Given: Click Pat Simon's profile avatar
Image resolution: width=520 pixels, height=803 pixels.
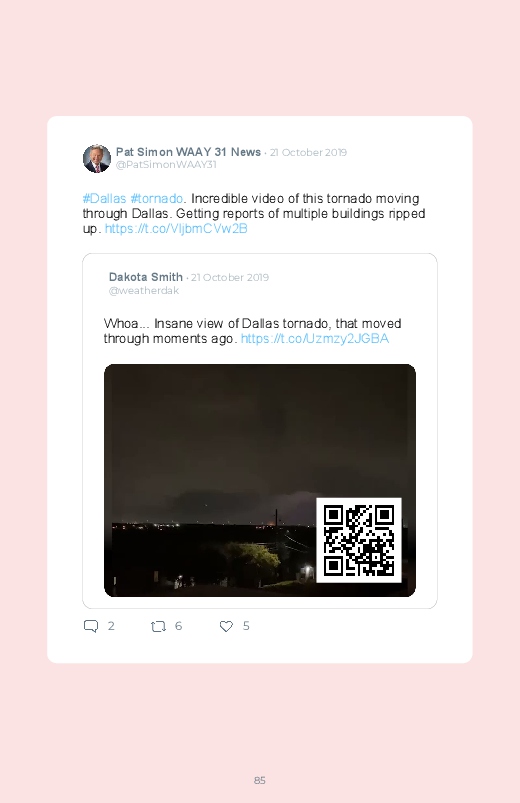Looking at the screenshot, I should [x=97, y=158].
